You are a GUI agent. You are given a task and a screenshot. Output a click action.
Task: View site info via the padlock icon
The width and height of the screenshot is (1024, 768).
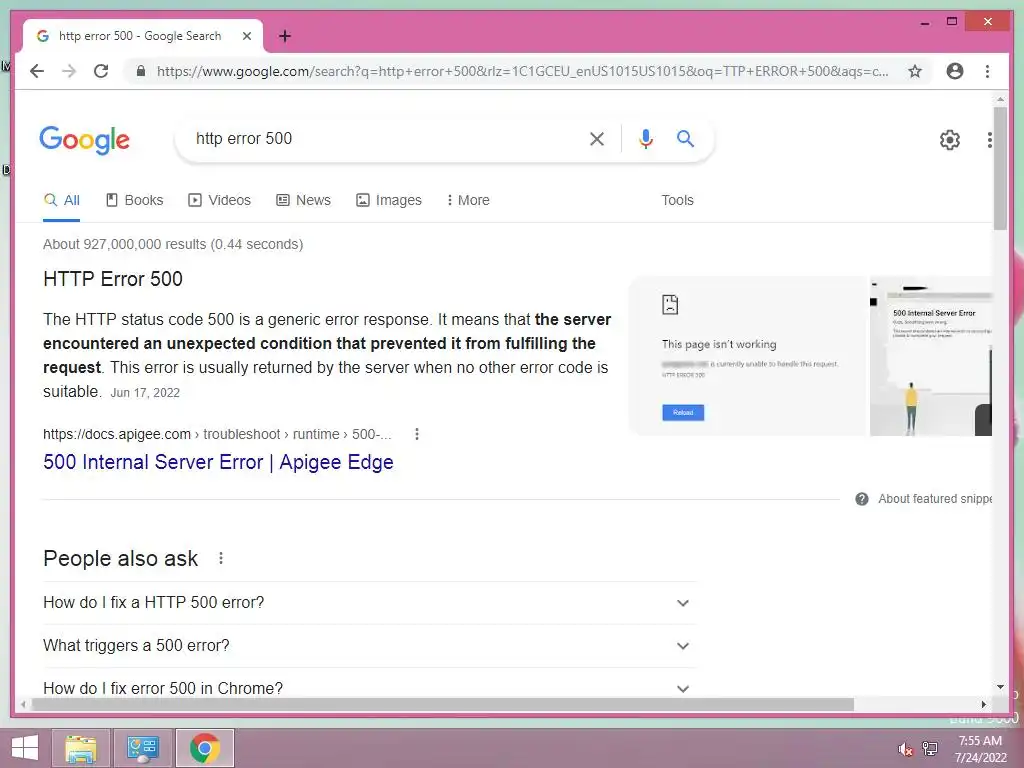click(140, 71)
